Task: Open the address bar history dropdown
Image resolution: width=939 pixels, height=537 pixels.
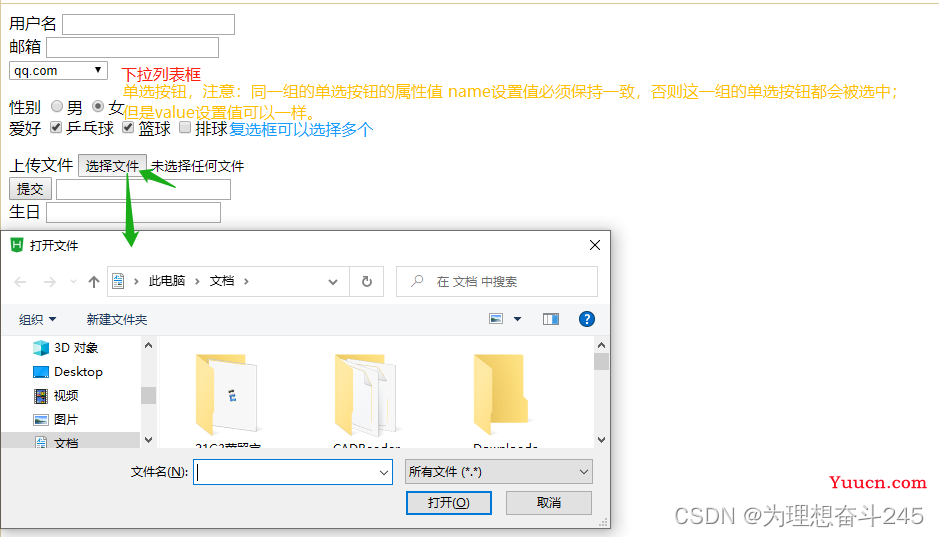Action: [333, 281]
